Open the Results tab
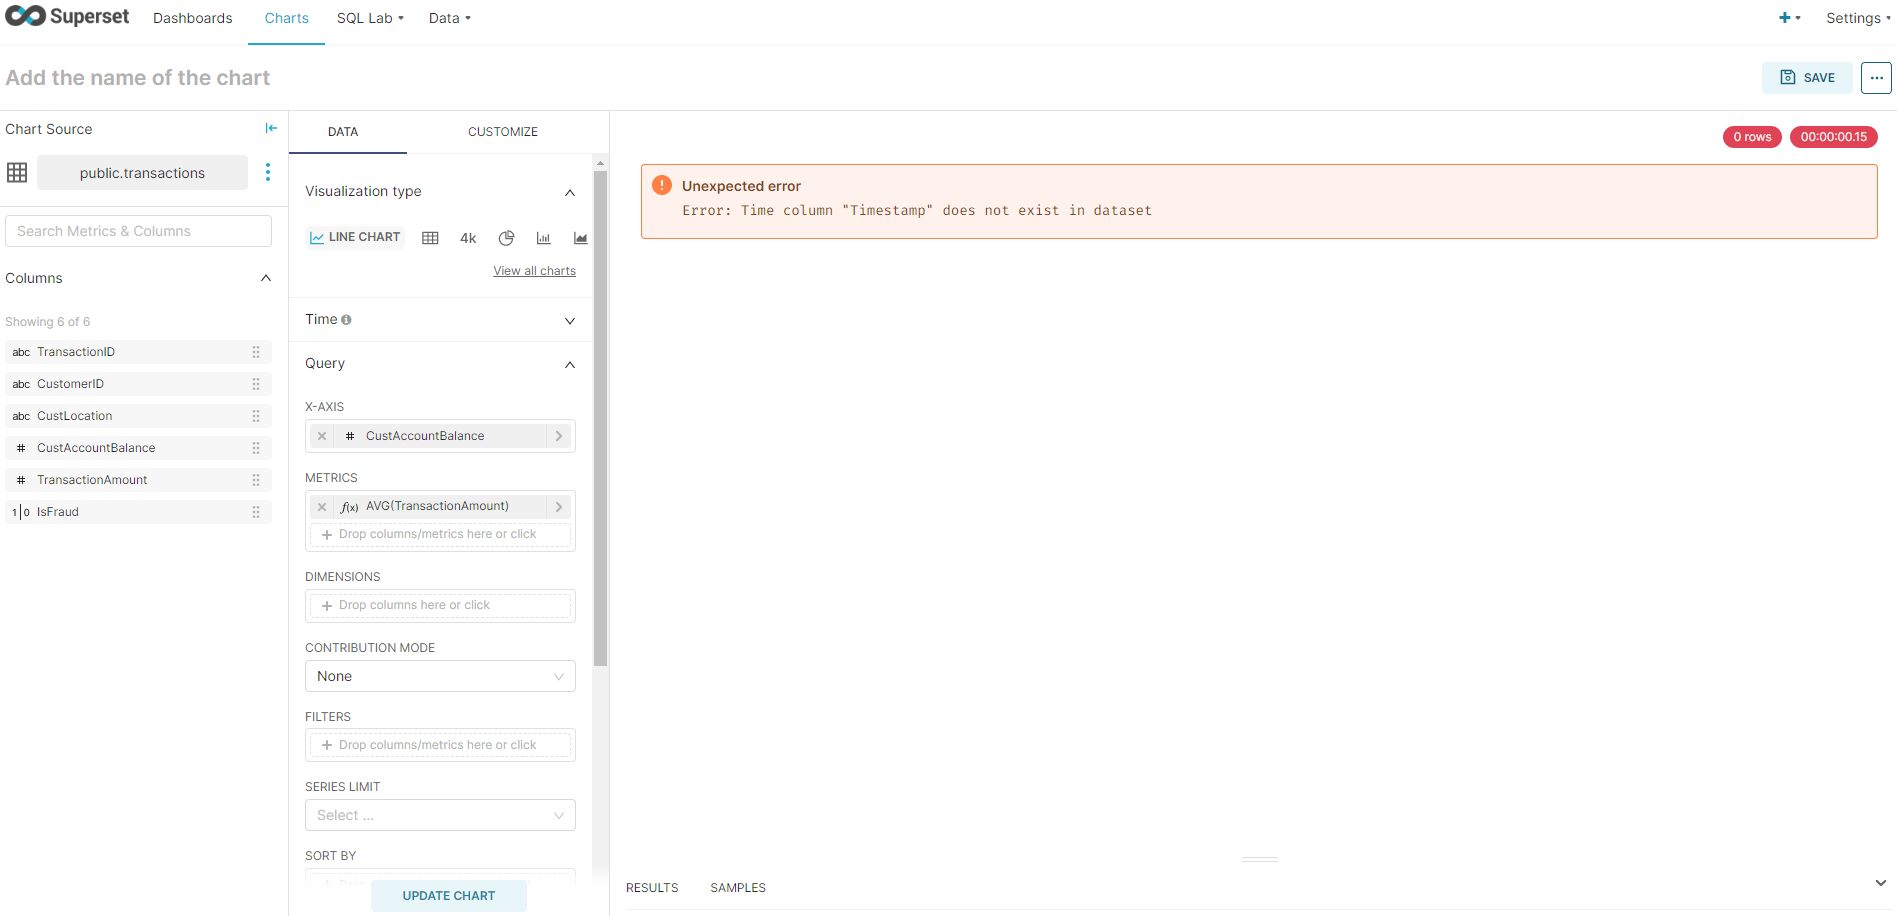 click(652, 888)
